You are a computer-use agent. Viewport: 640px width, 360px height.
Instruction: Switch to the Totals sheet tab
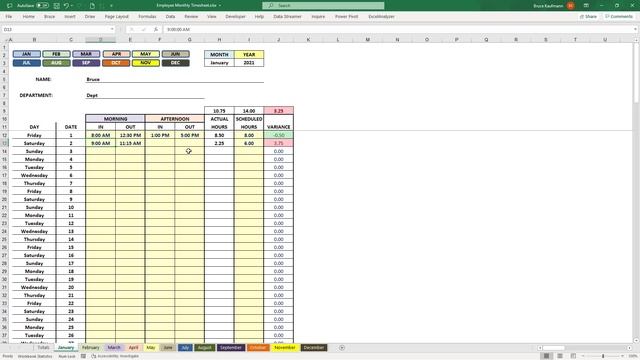tap(43, 348)
